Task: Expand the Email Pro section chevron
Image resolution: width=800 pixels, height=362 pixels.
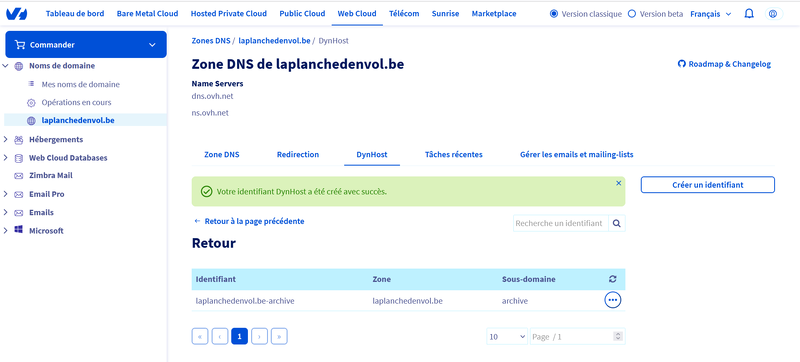Action: (x=6, y=194)
